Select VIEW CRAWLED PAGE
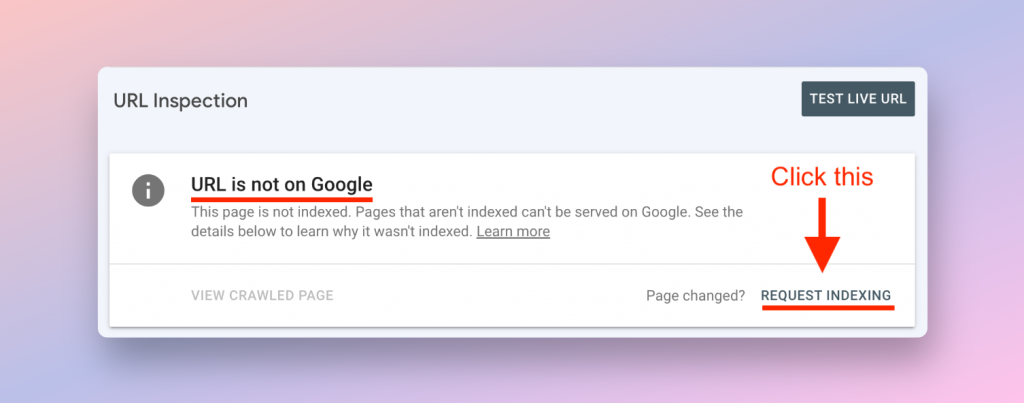 click(263, 295)
